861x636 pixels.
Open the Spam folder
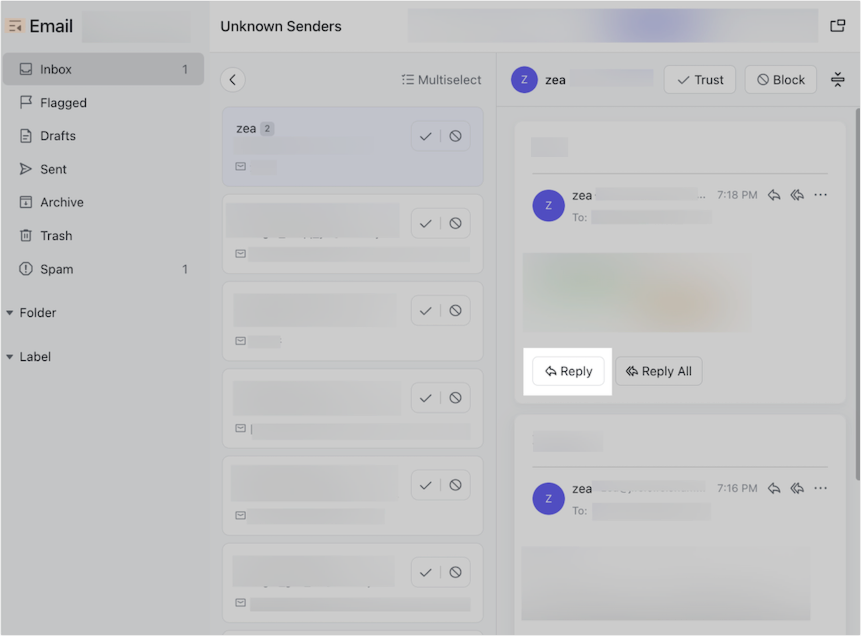pyautogui.click(x=103, y=269)
